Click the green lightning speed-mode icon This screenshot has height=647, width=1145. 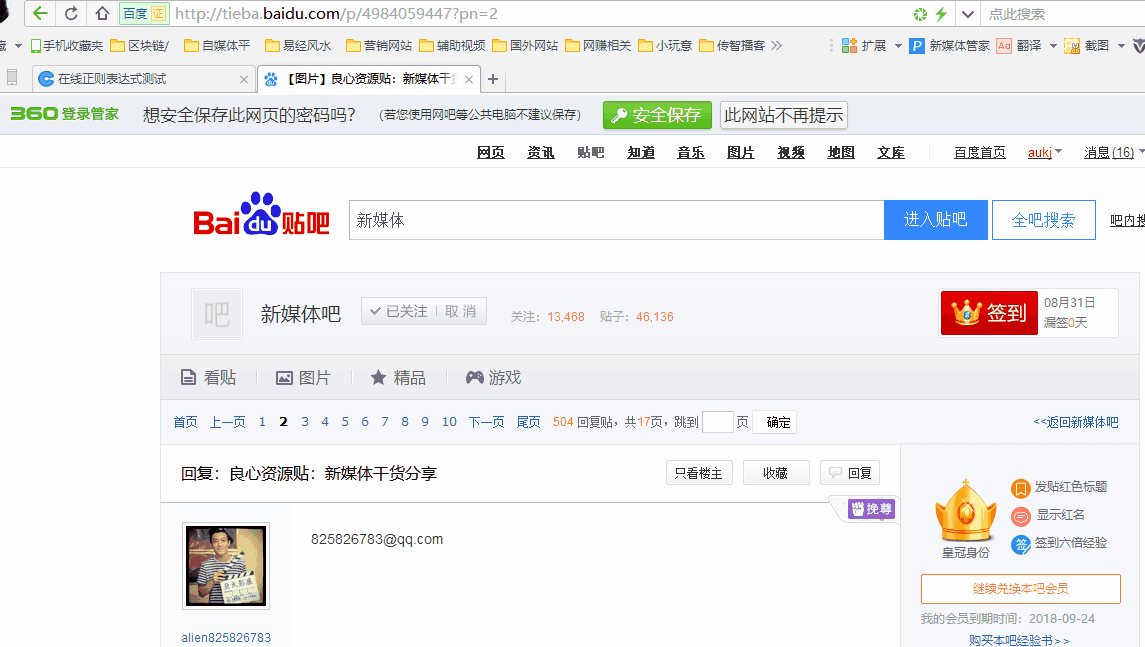pyautogui.click(x=941, y=14)
